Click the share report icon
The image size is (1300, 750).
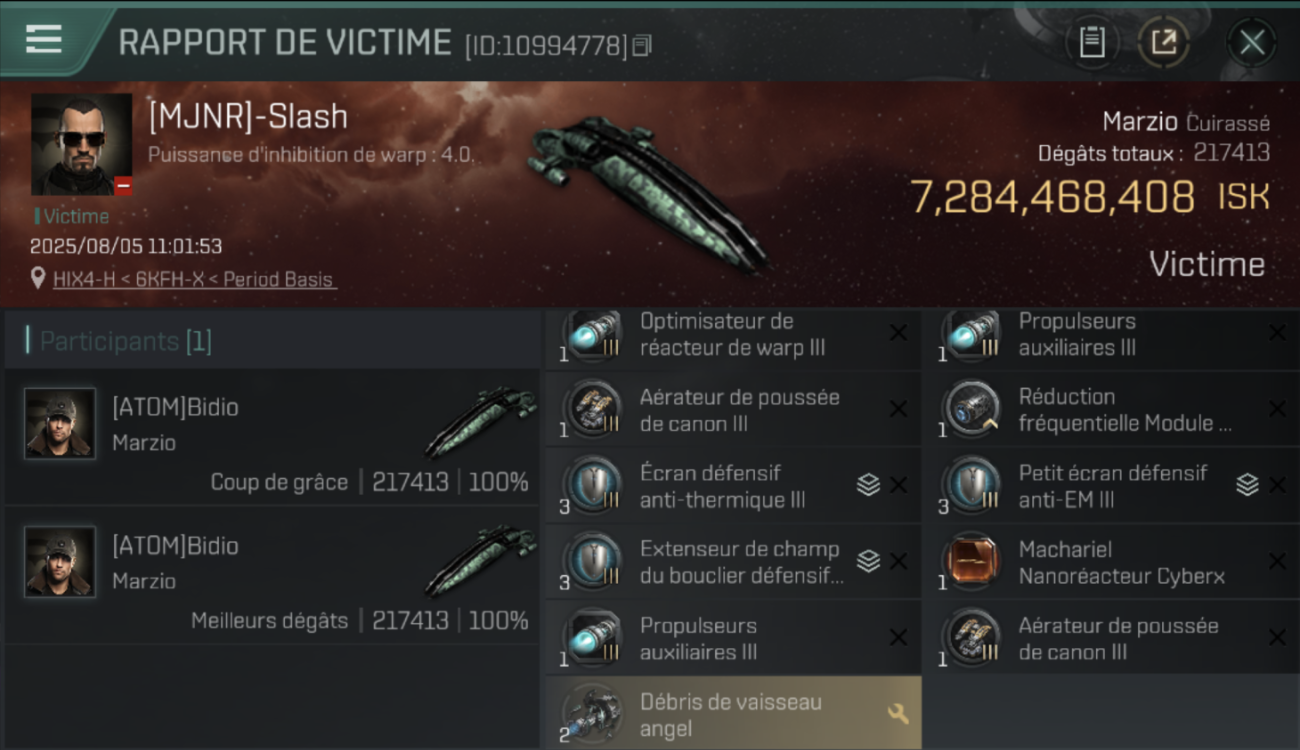[x=1164, y=42]
